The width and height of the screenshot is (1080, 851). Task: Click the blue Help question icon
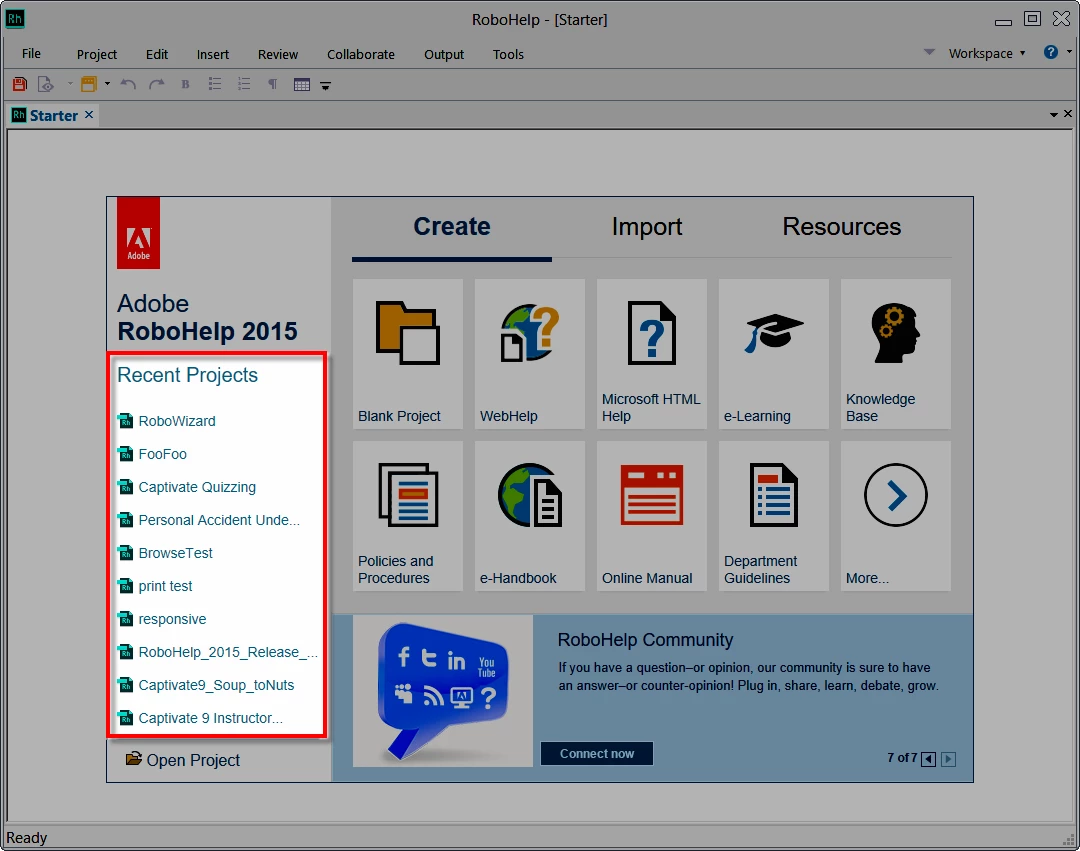click(1050, 52)
